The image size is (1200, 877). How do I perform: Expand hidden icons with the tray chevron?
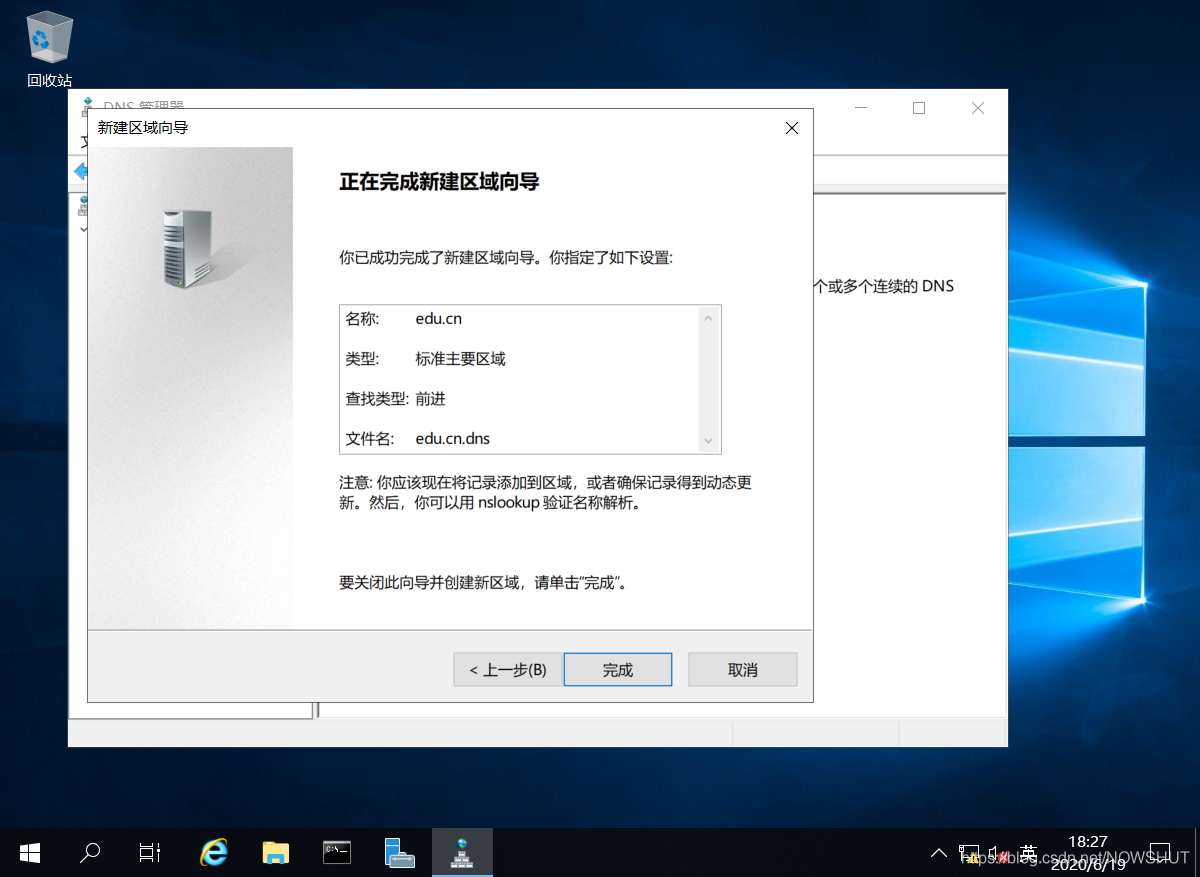point(939,852)
